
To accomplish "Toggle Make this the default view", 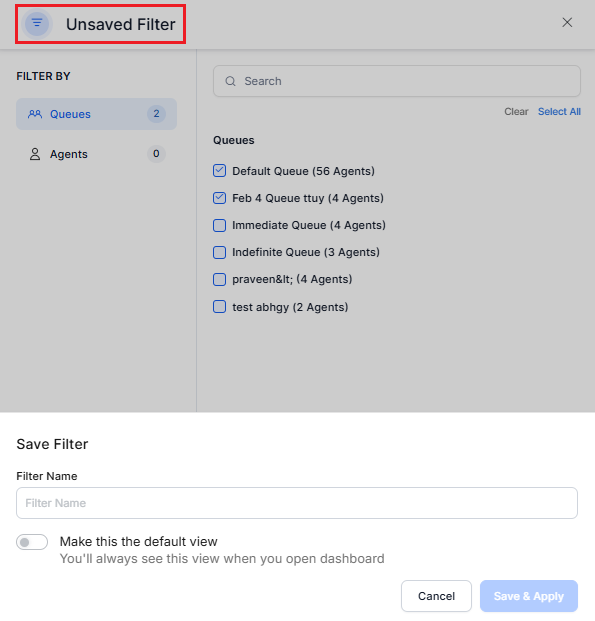I will [x=32, y=542].
